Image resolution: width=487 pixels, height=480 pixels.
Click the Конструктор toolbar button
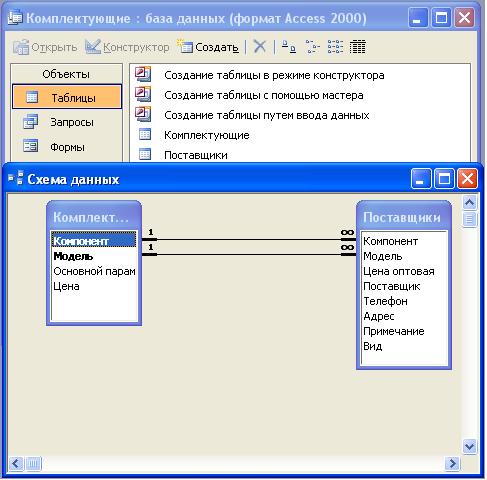(127, 47)
